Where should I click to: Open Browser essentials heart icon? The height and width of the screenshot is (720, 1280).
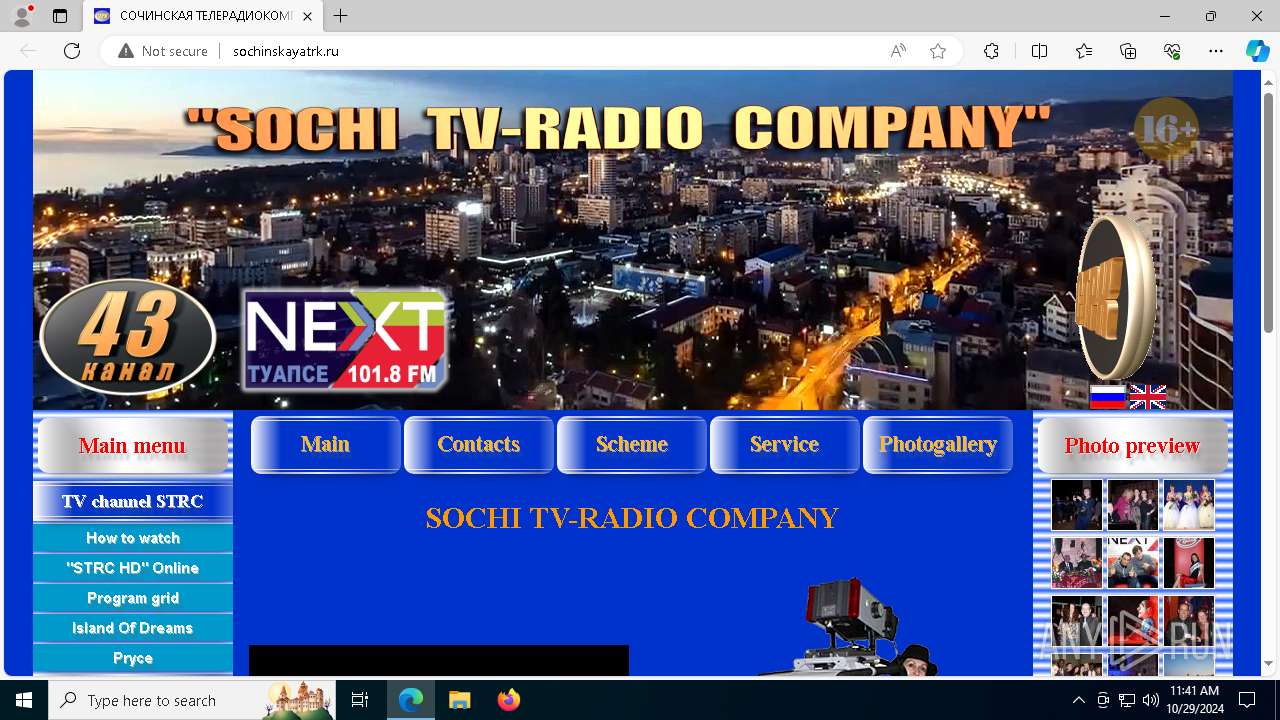click(x=1172, y=51)
